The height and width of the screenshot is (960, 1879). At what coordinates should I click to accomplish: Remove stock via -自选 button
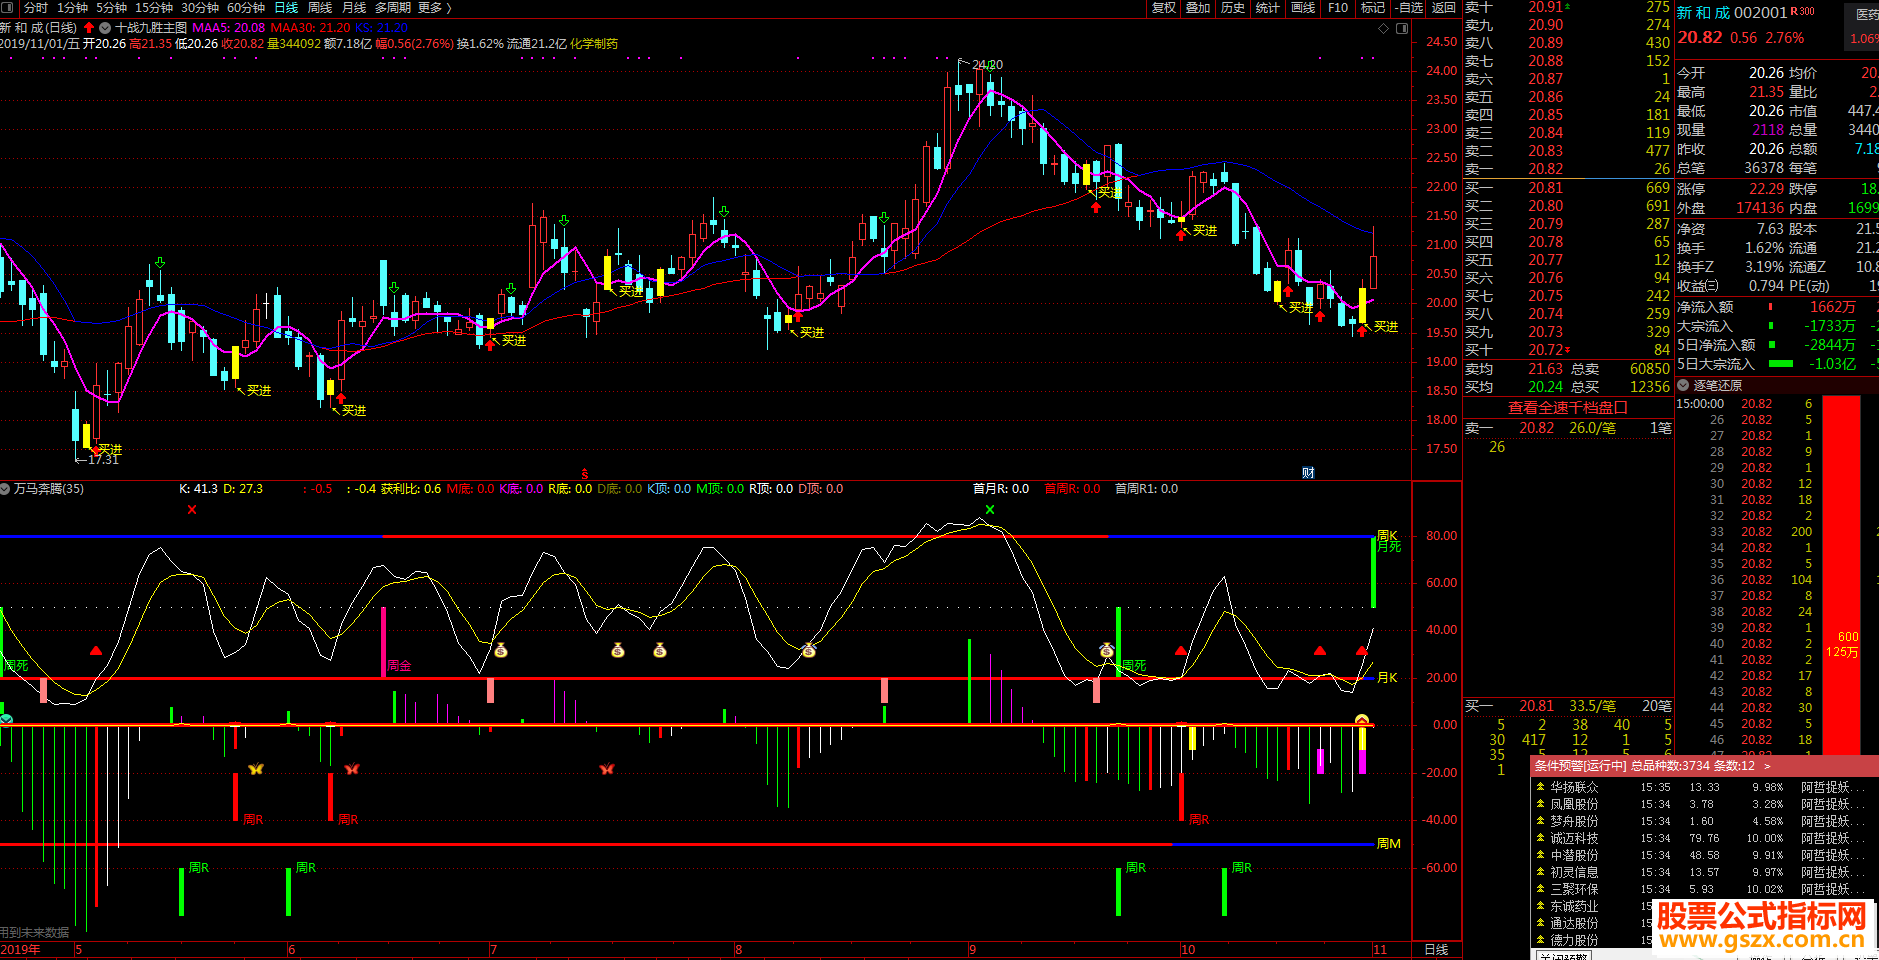[1409, 8]
